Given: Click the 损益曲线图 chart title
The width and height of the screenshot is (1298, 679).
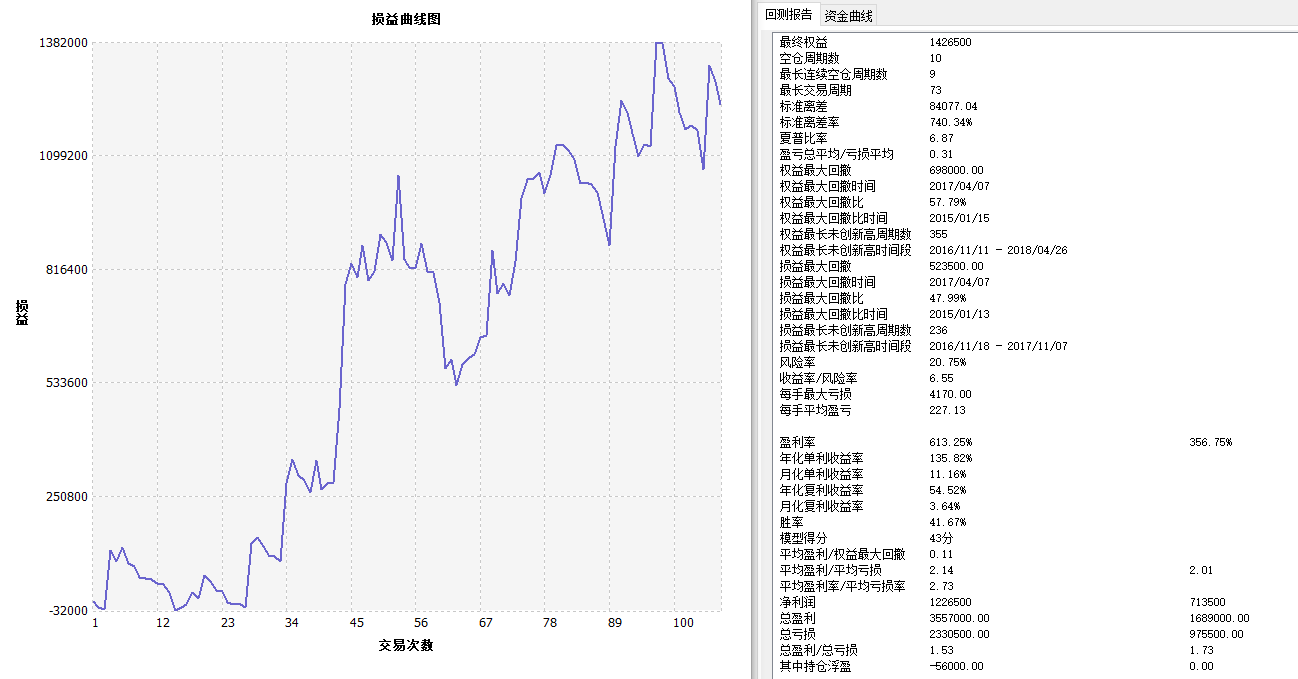Looking at the screenshot, I should (405, 19).
